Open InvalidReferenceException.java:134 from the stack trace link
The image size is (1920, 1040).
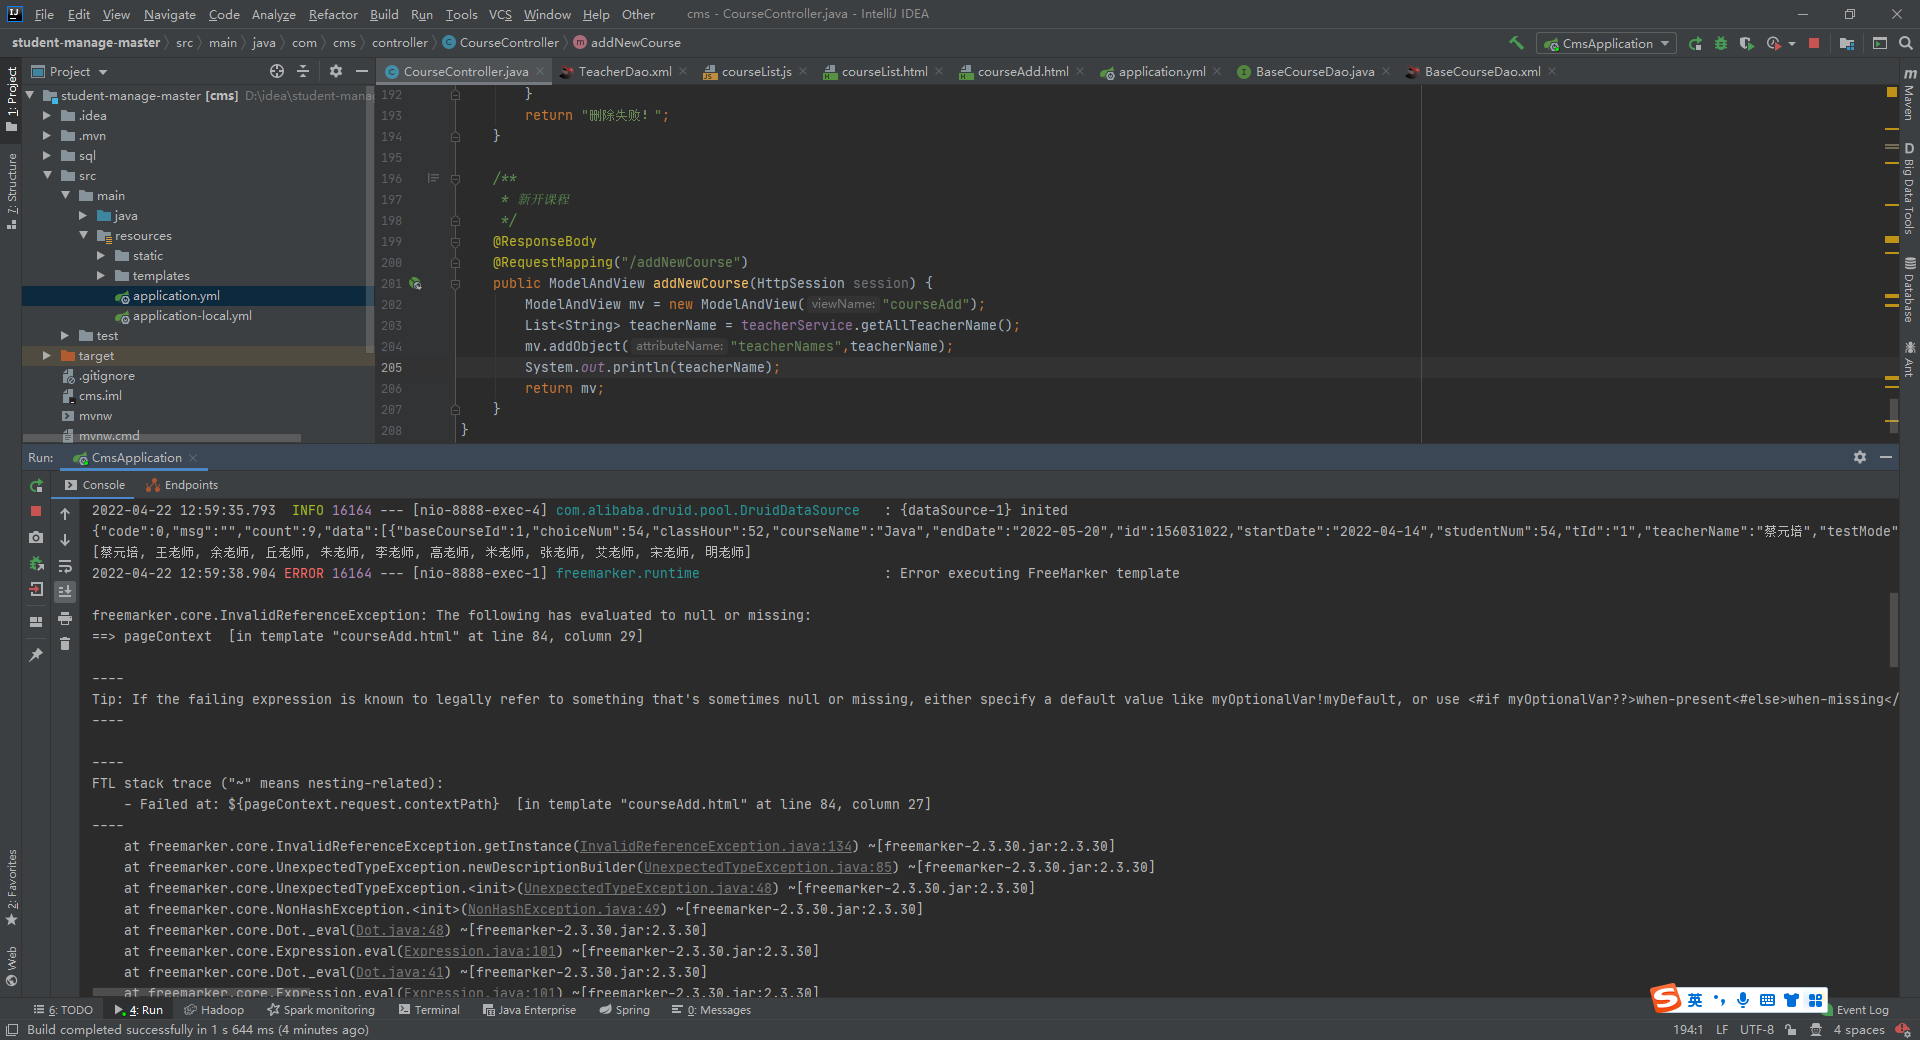tap(715, 846)
